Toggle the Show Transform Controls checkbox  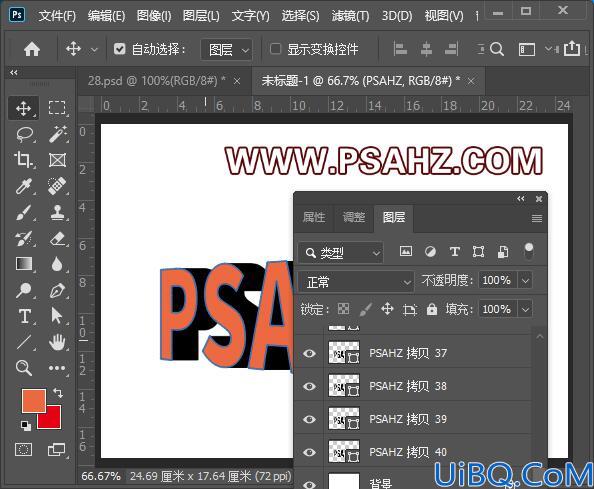point(275,49)
